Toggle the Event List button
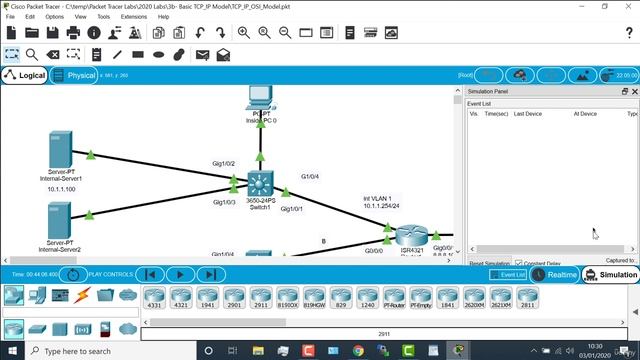This screenshot has height=360, width=640. coord(508,275)
